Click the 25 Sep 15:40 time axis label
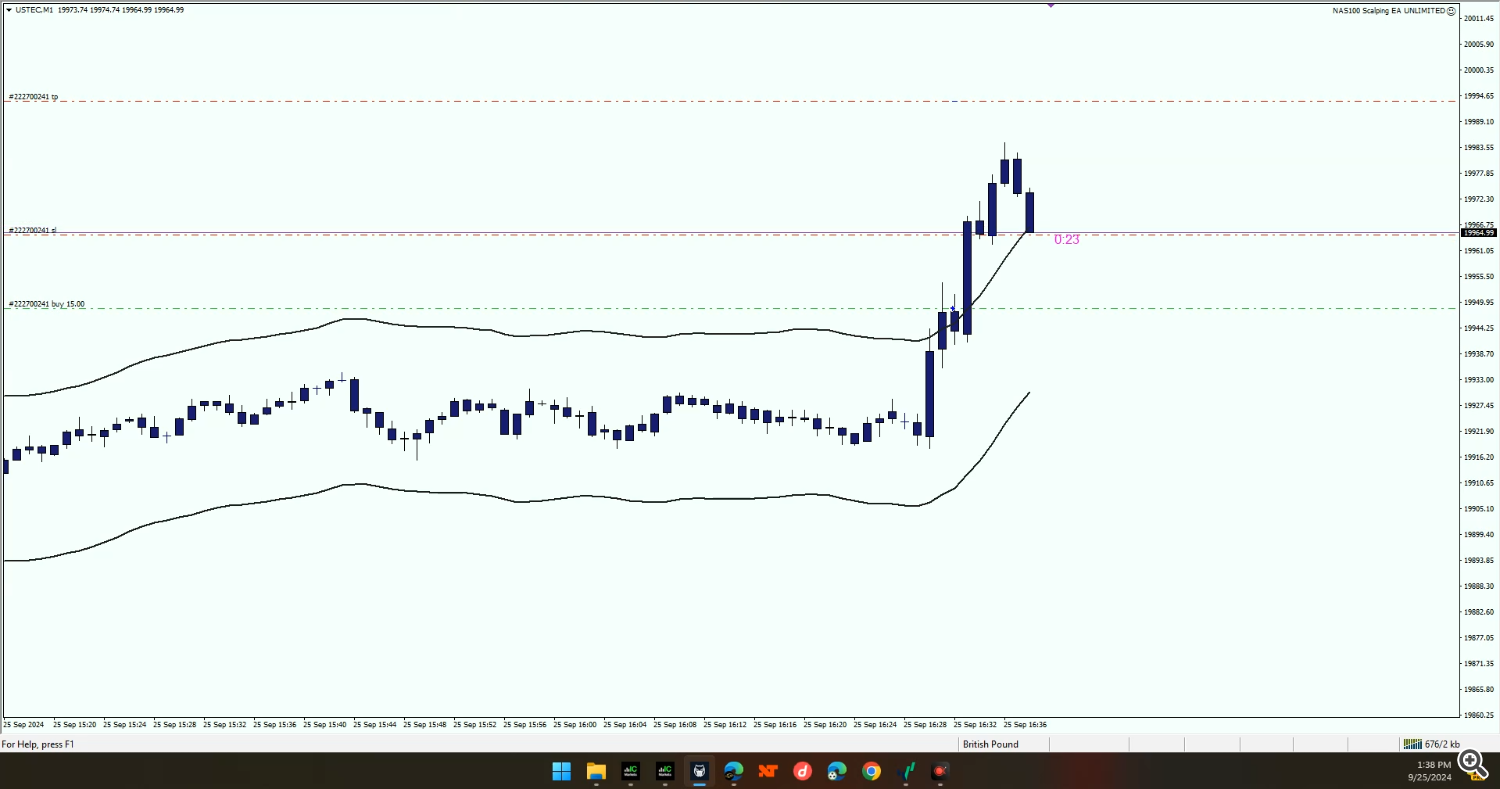This screenshot has height=789, width=1500. [325, 724]
